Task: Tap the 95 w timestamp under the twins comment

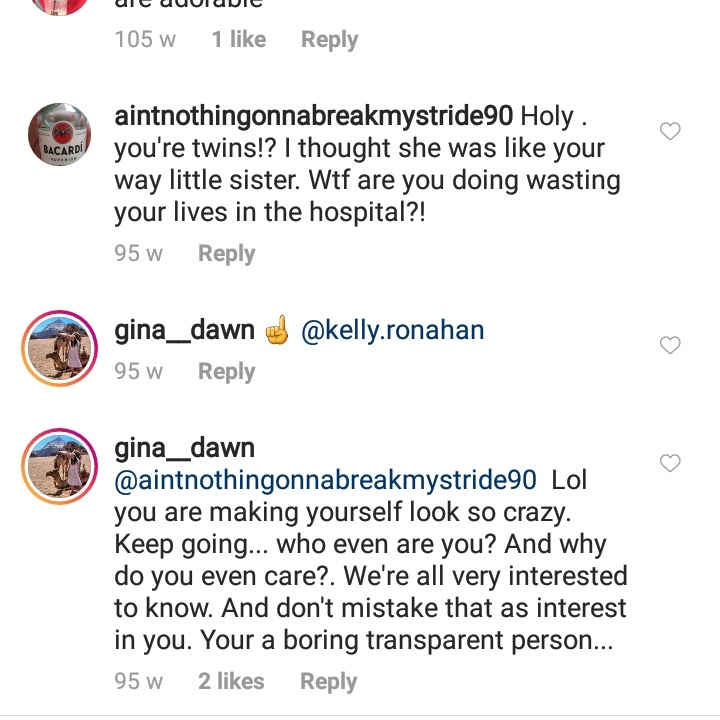Action: coord(138,253)
